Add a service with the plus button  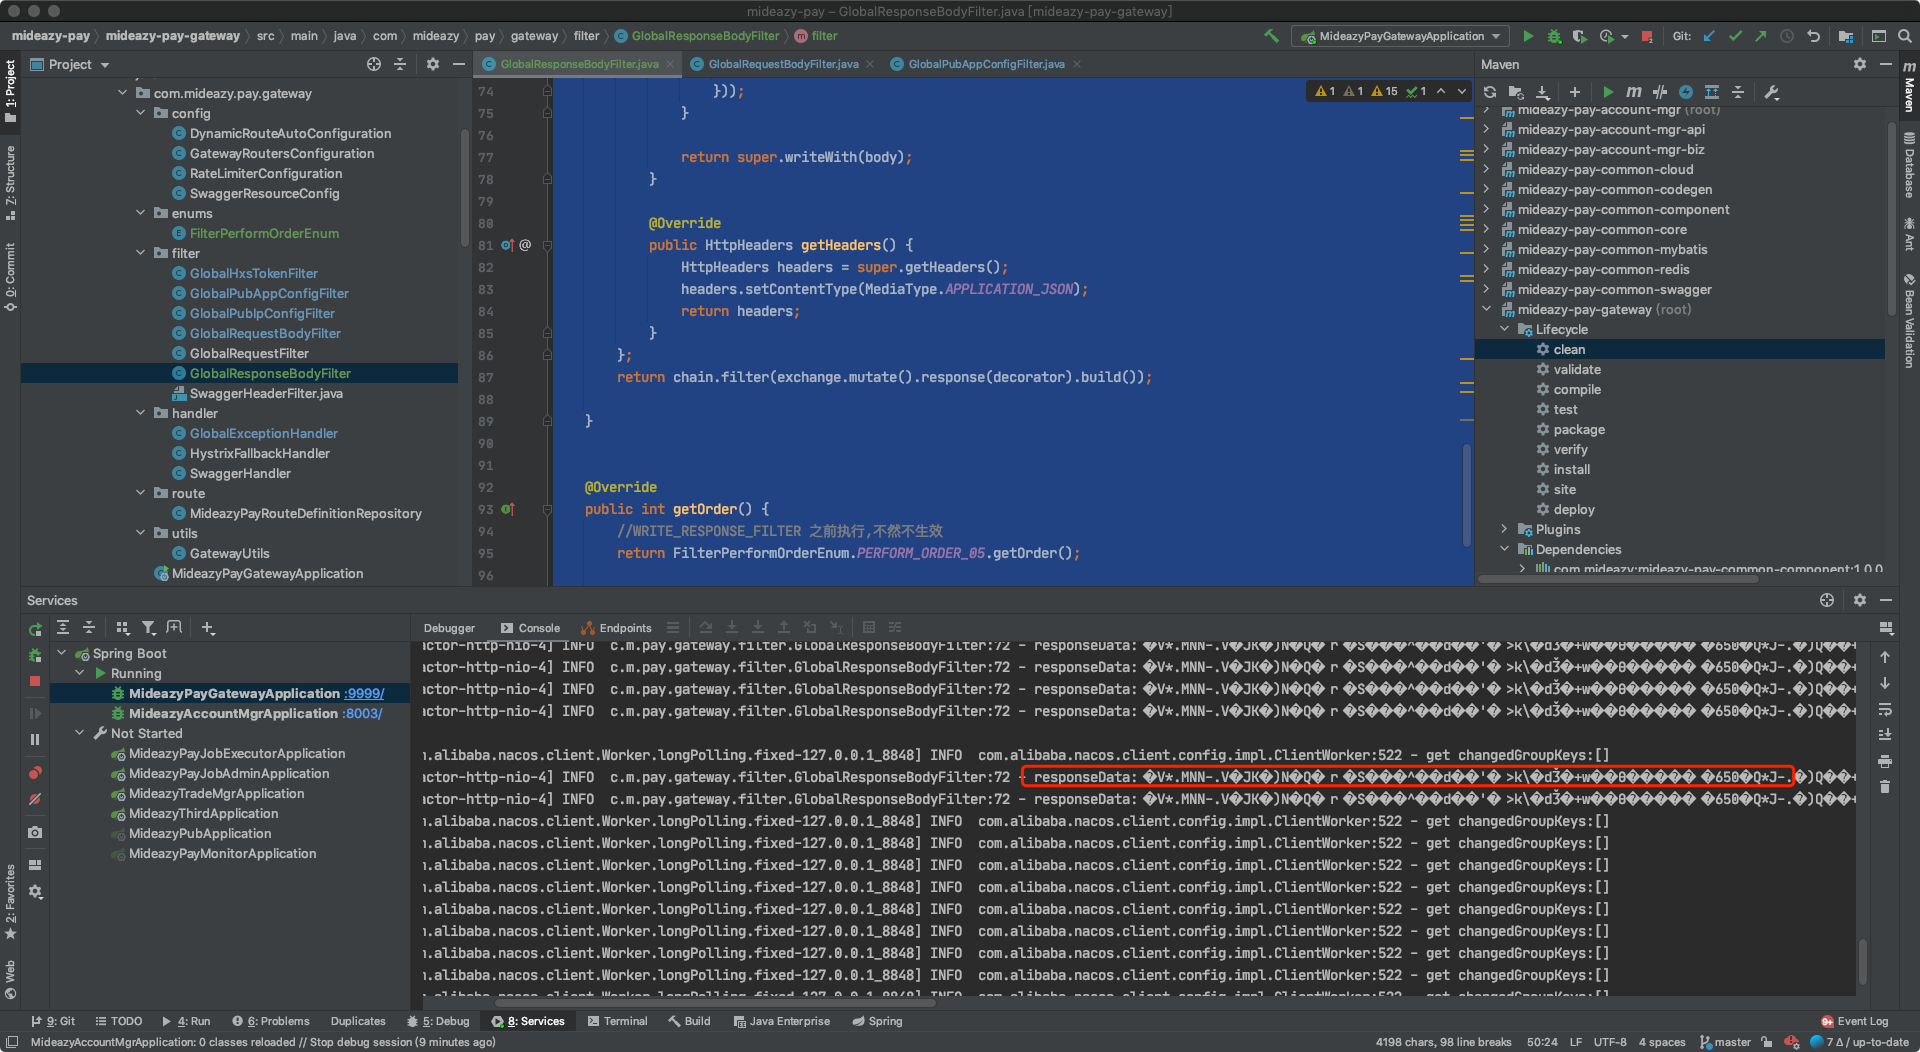[x=208, y=628]
